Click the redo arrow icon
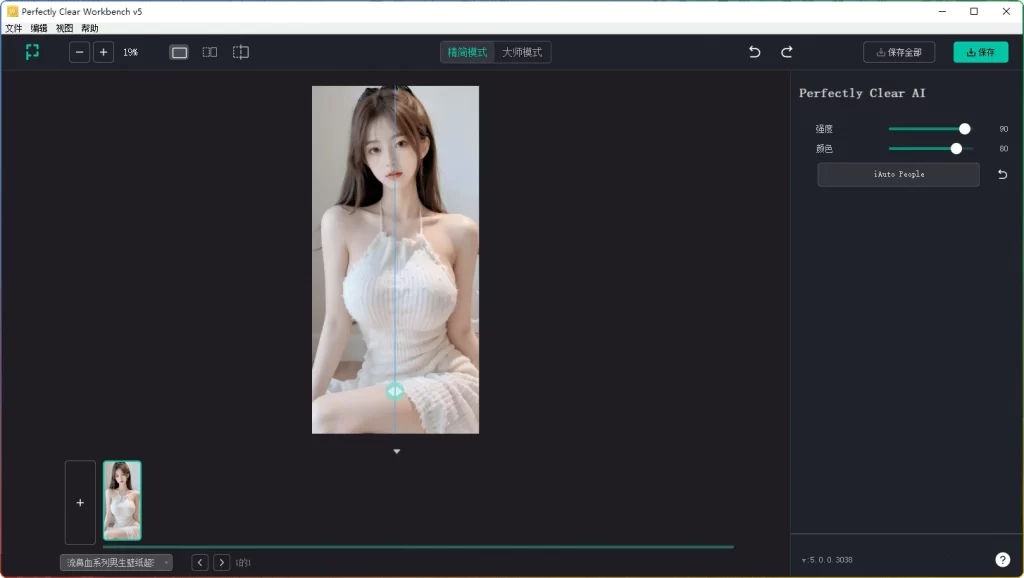The image size is (1024, 578). point(787,51)
